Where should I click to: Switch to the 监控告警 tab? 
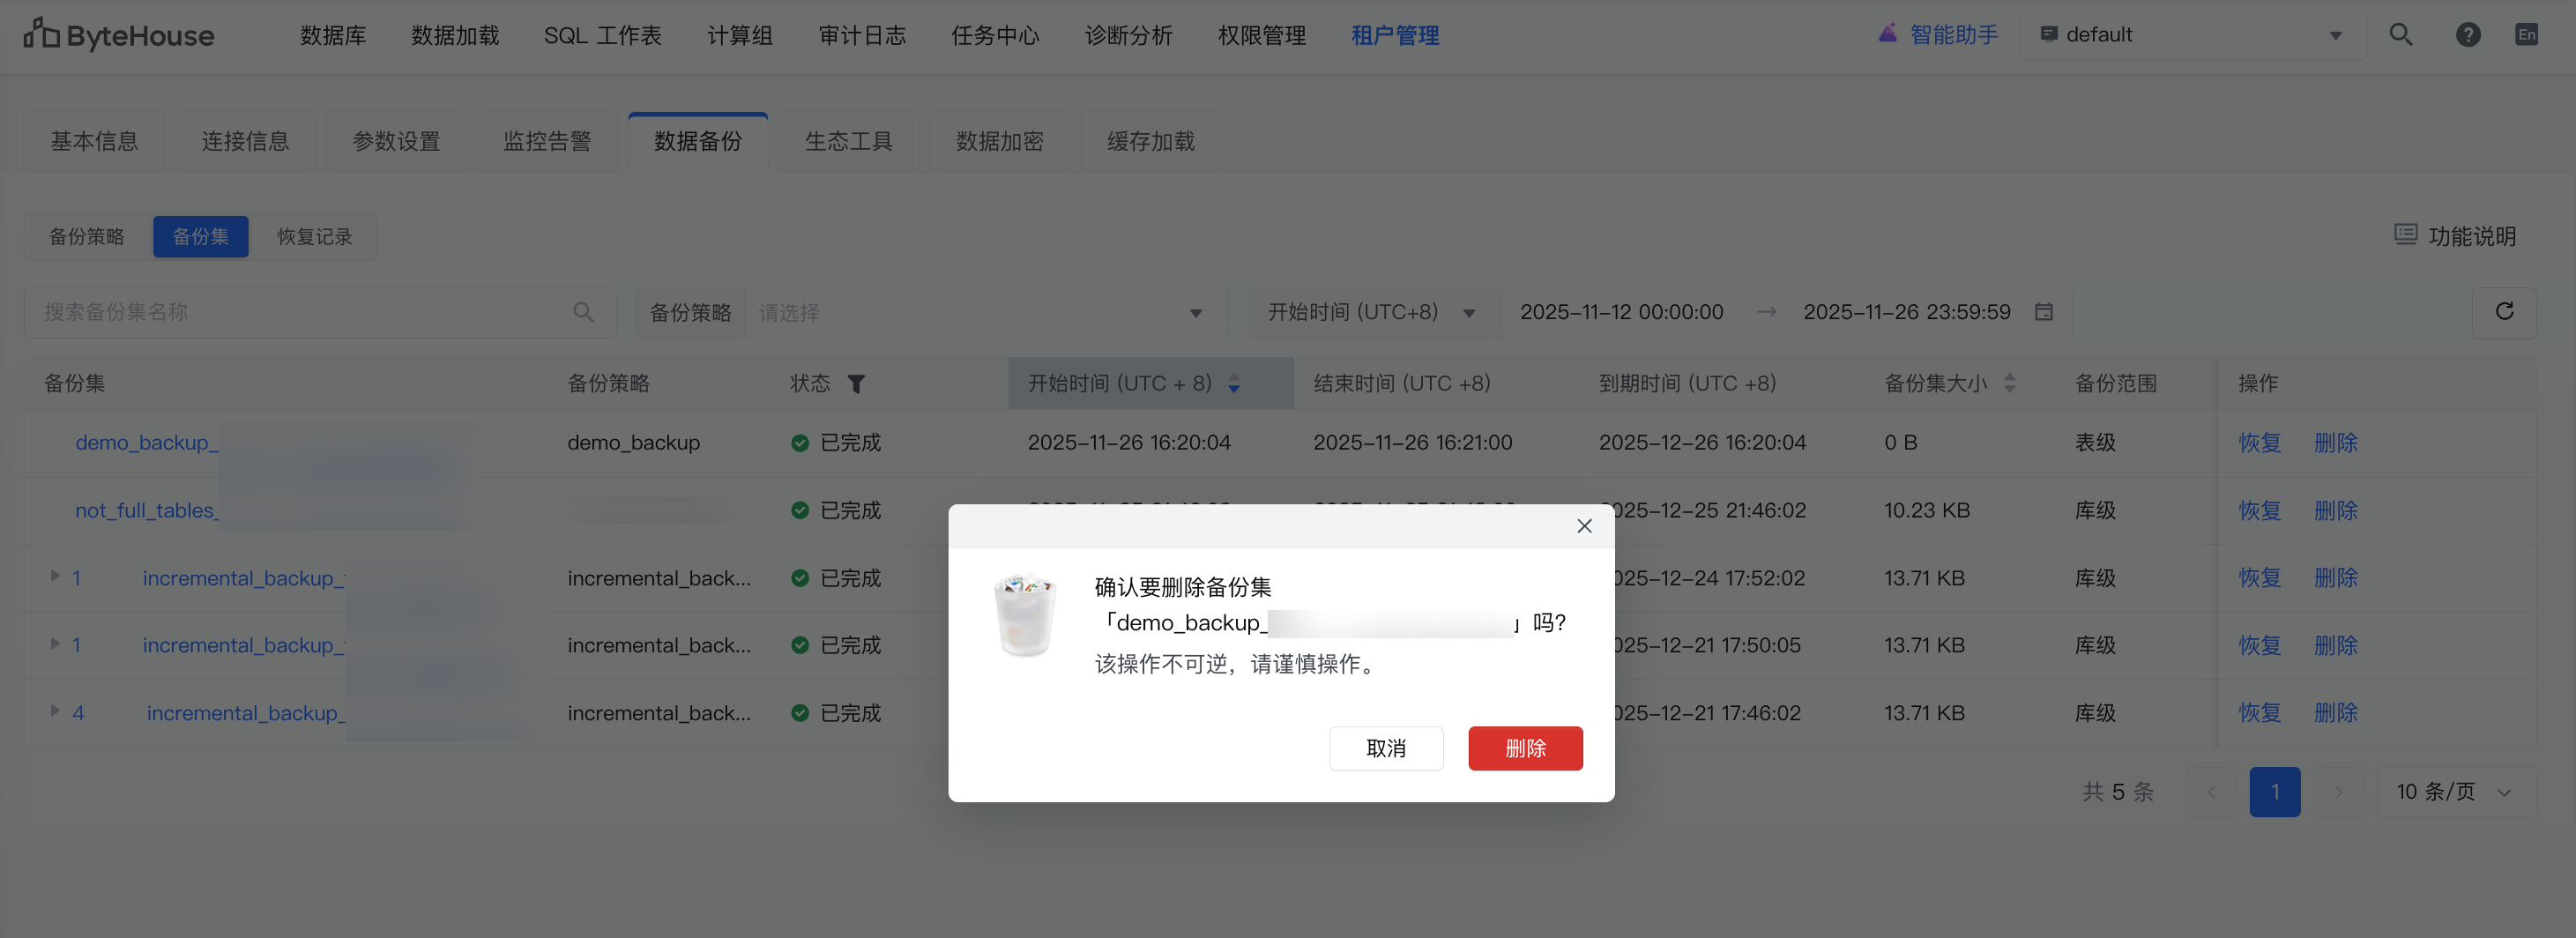pyautogui.click(x=547, y=142)
